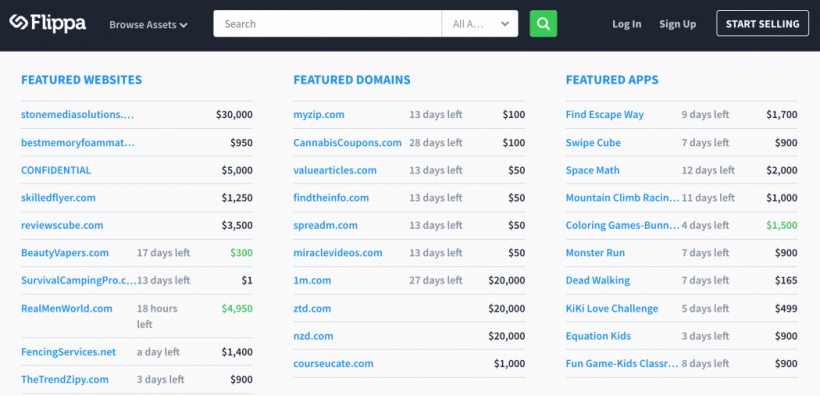Open the Coloring Games-Bunny app listing

(623, 225)
